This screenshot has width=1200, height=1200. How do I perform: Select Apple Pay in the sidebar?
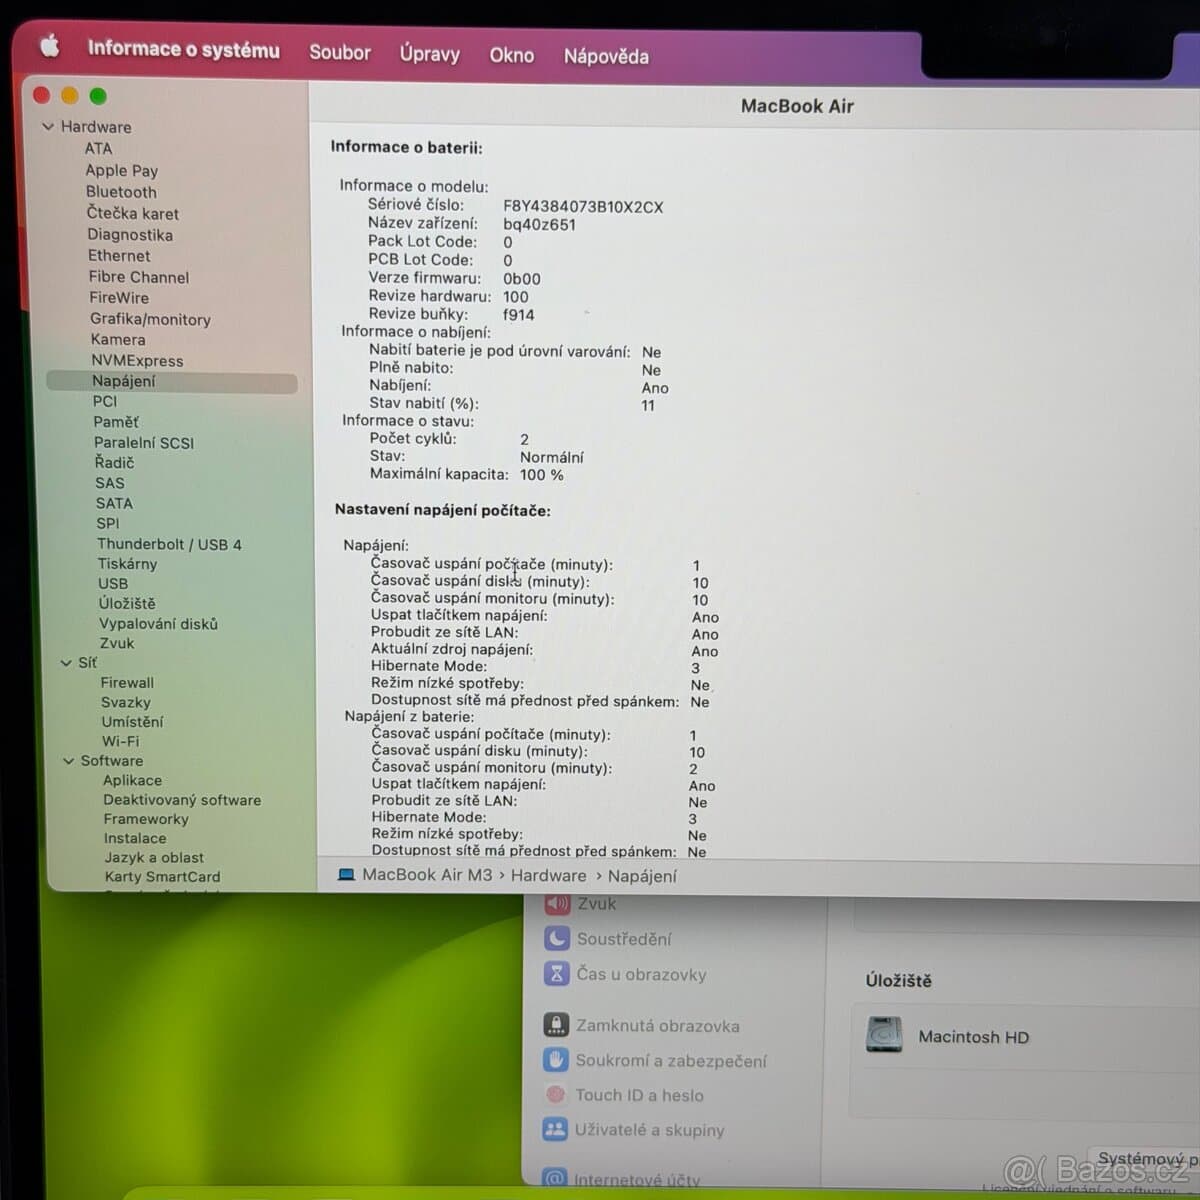coord(122,170)
